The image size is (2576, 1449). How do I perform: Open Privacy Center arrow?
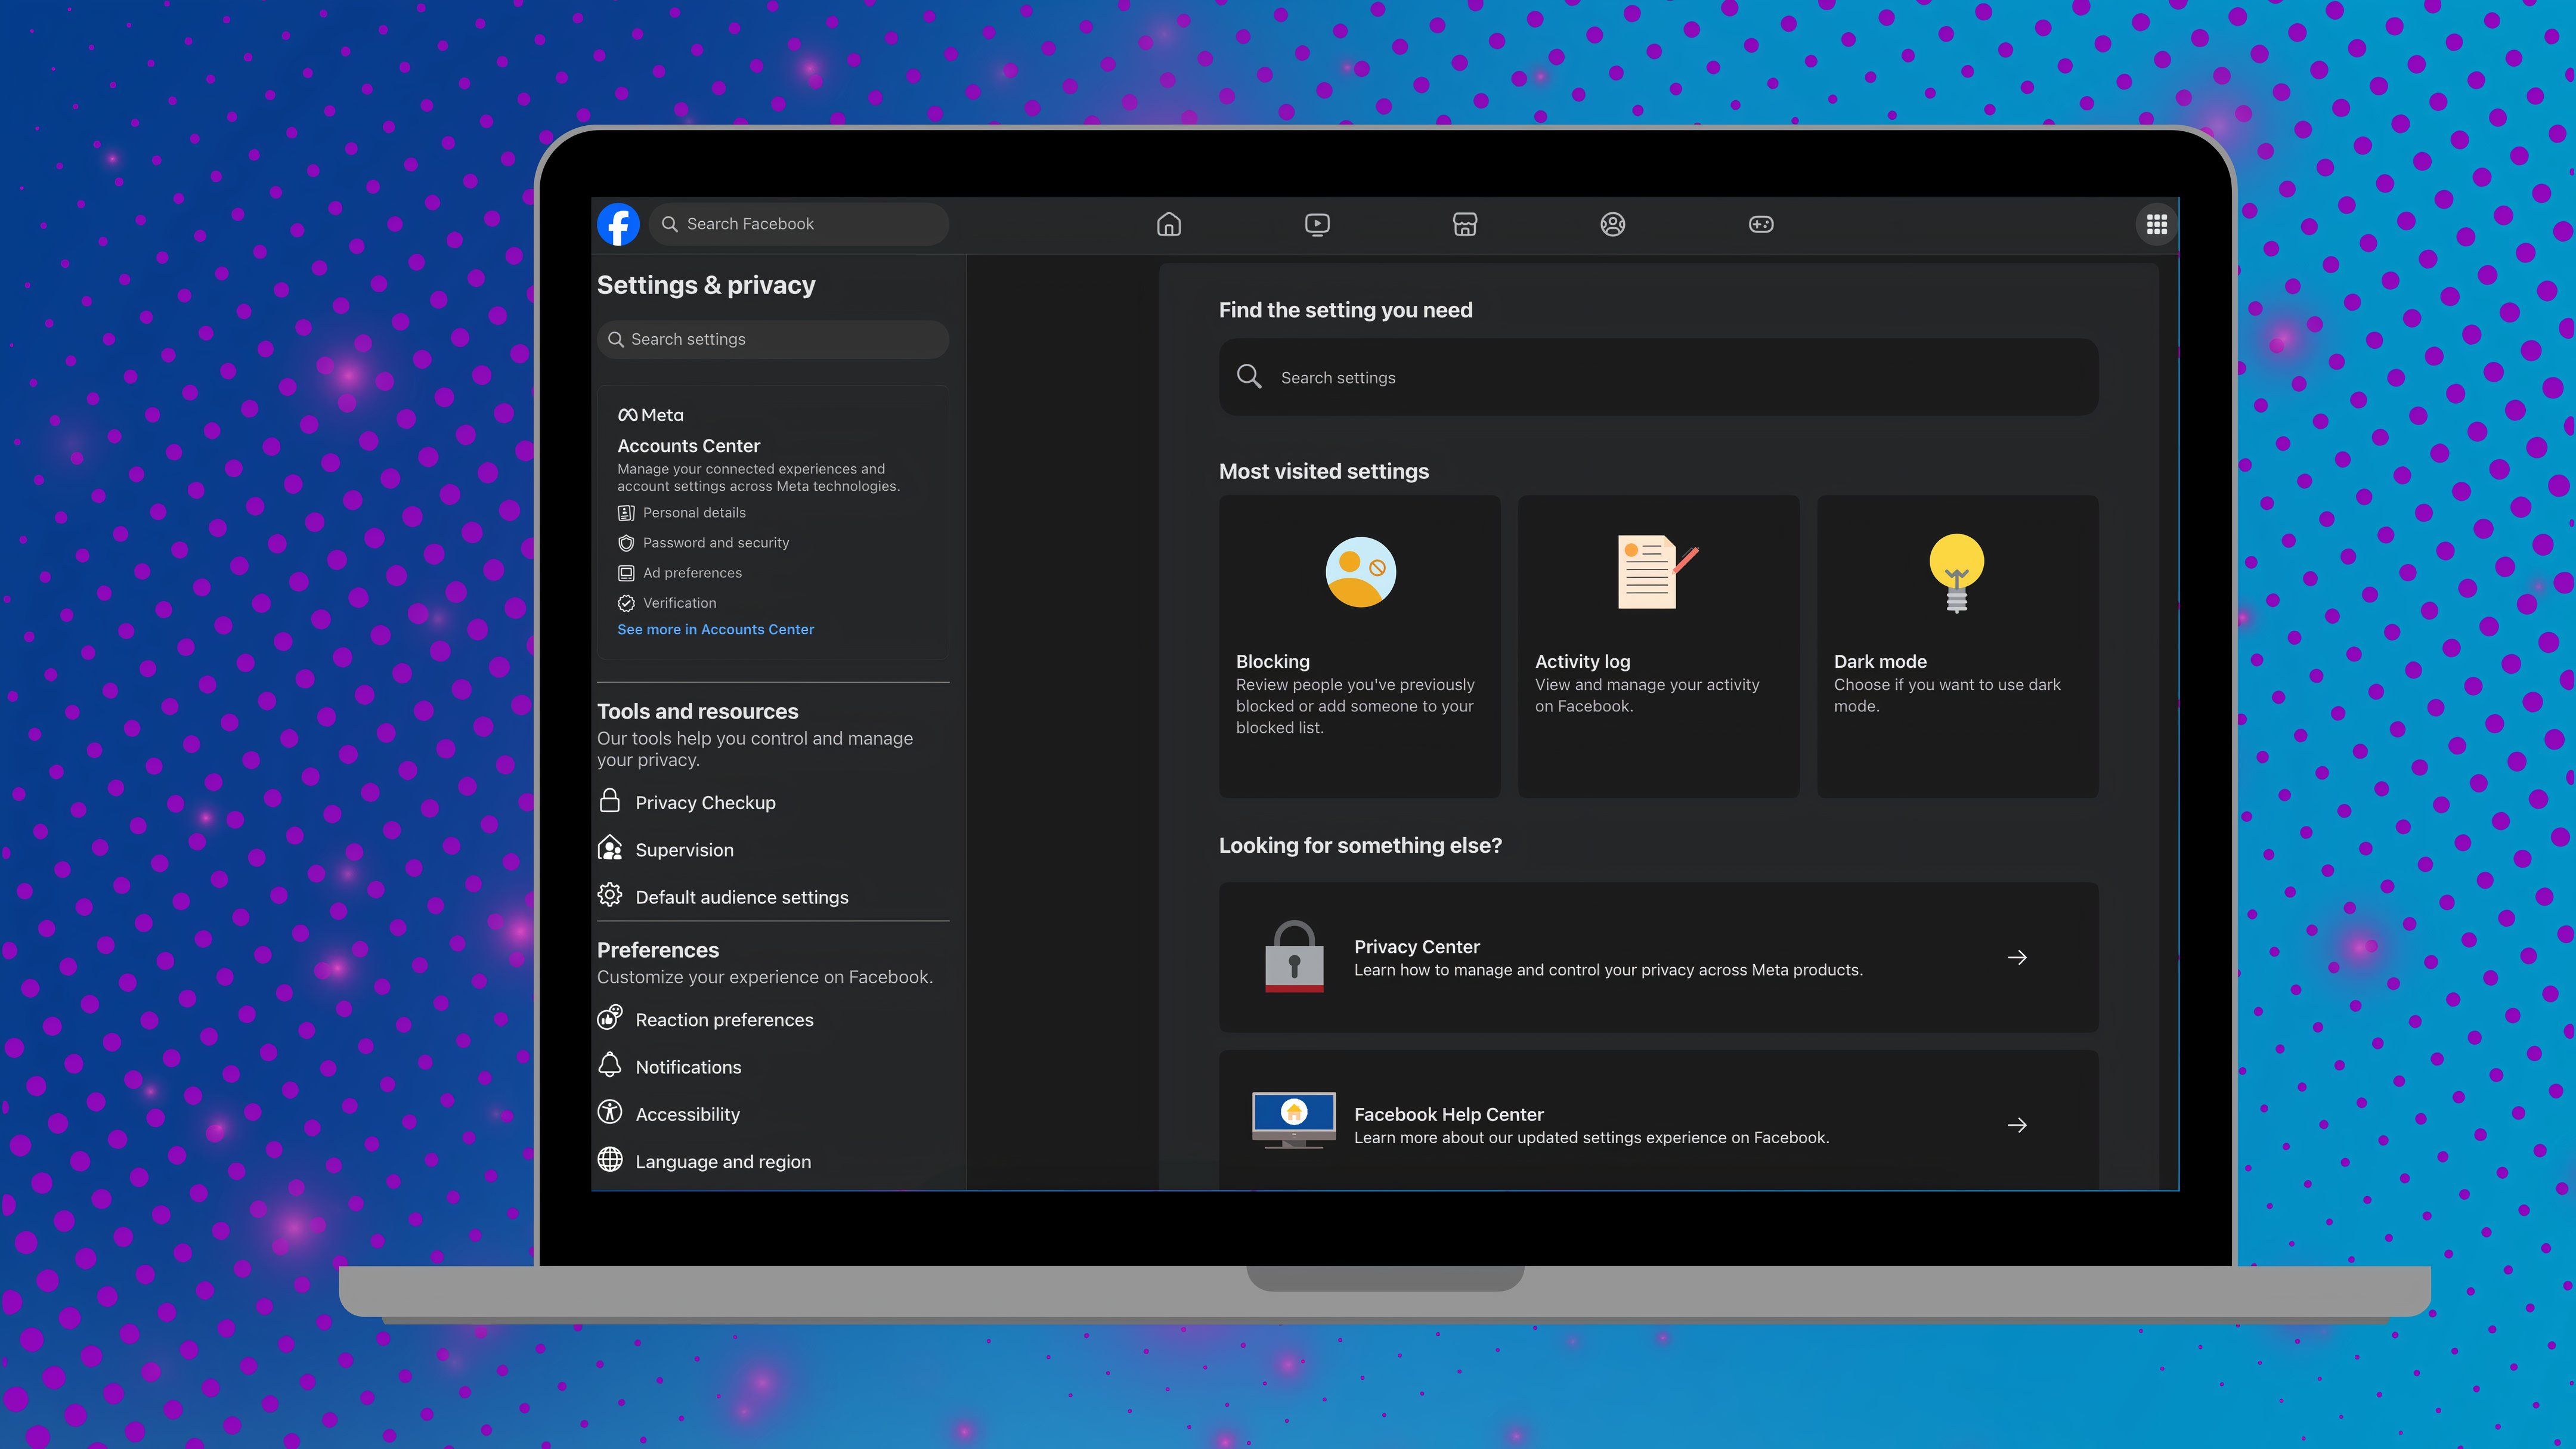tap(2017, 957)
